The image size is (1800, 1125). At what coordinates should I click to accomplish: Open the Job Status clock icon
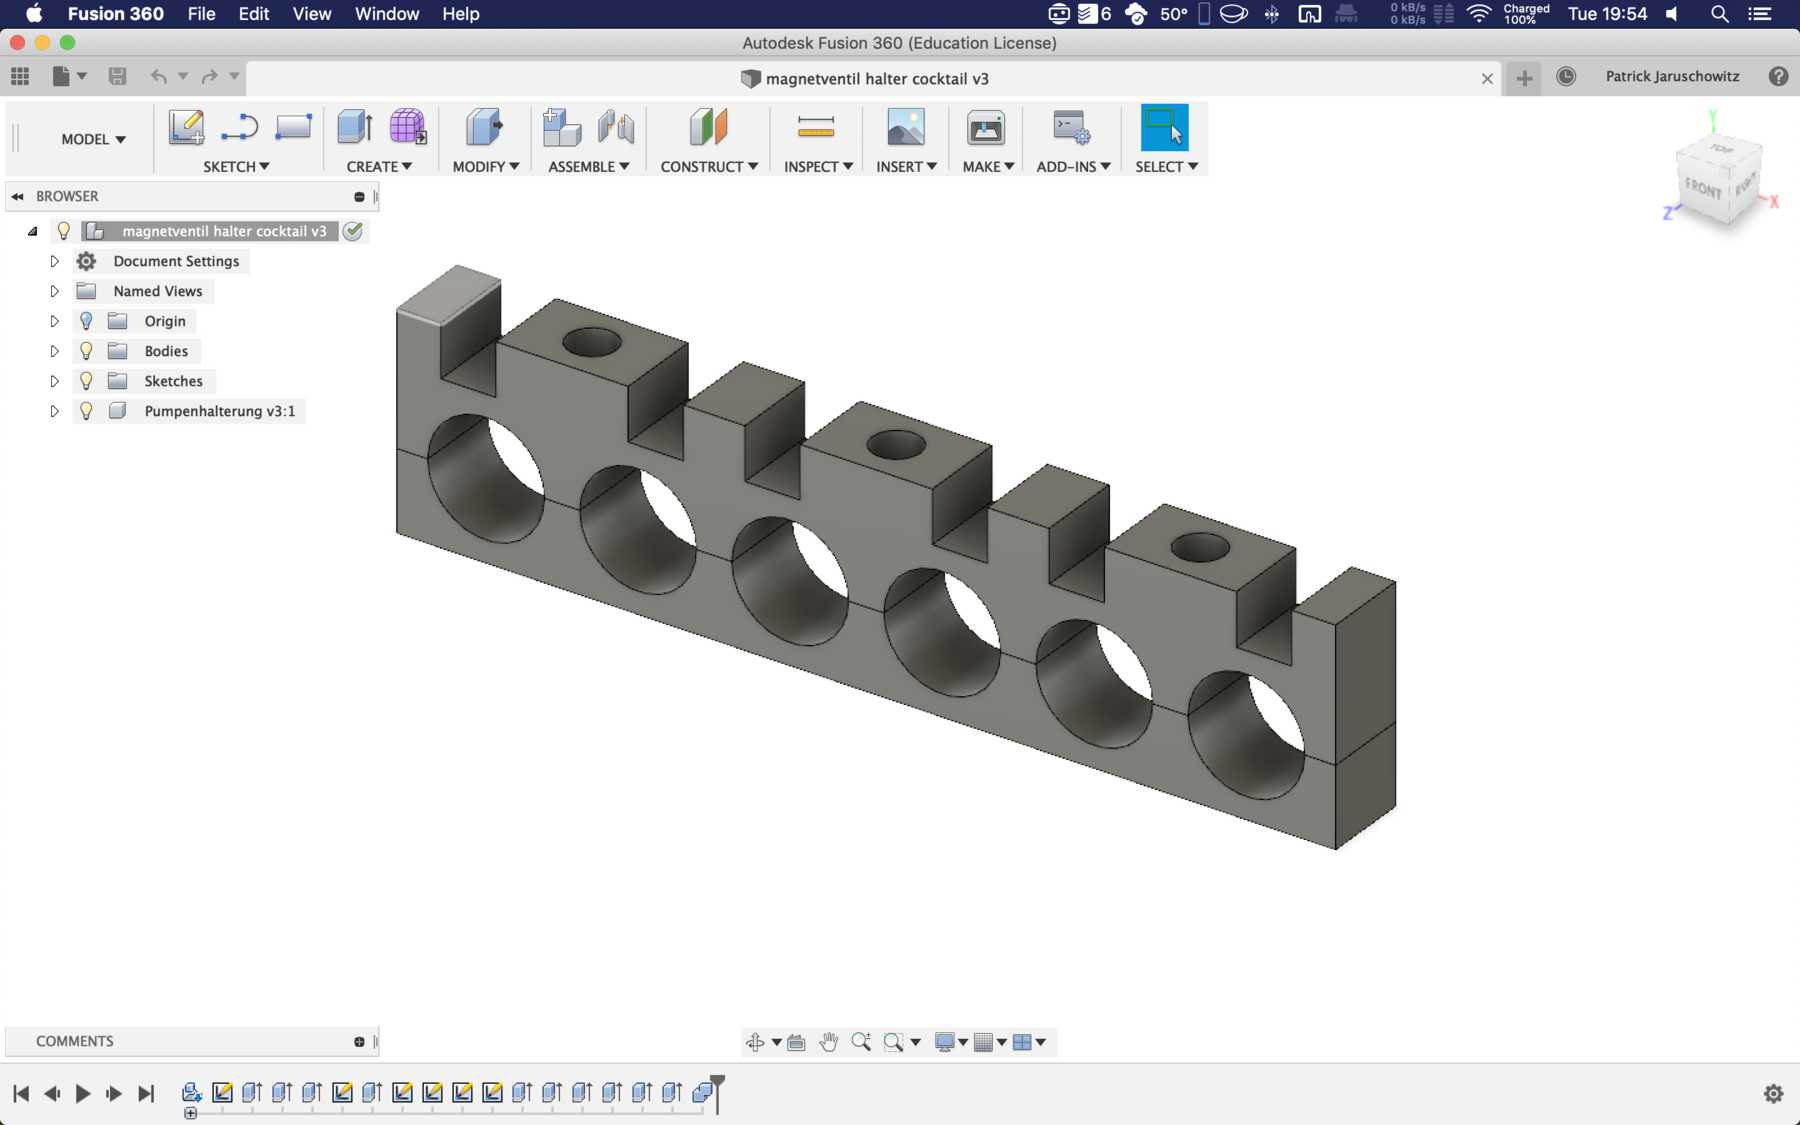(x=1566, y=76)
